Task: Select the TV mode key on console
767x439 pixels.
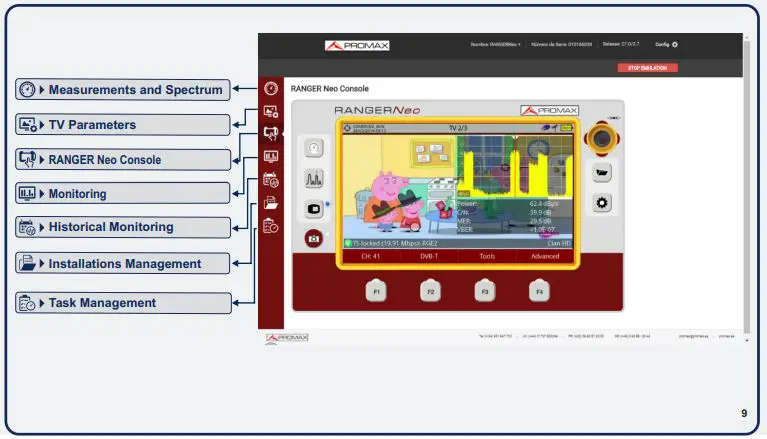Action: pyautogui.click(x=314, y=209)
